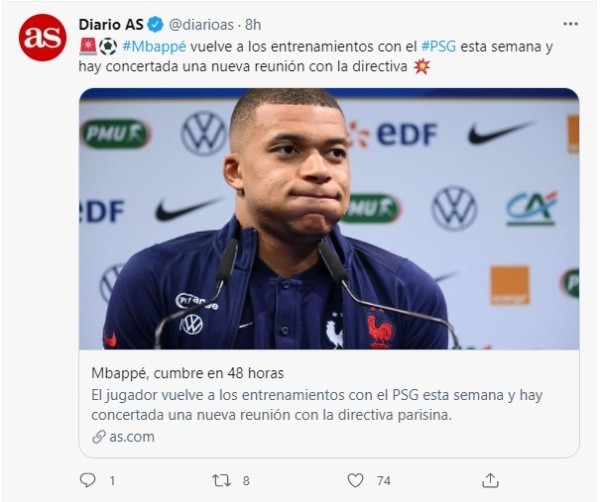Image resolution: width=600 pixels, height=502 pixels.
Task: Click the retweet count 8
Action: pos(246,481)
